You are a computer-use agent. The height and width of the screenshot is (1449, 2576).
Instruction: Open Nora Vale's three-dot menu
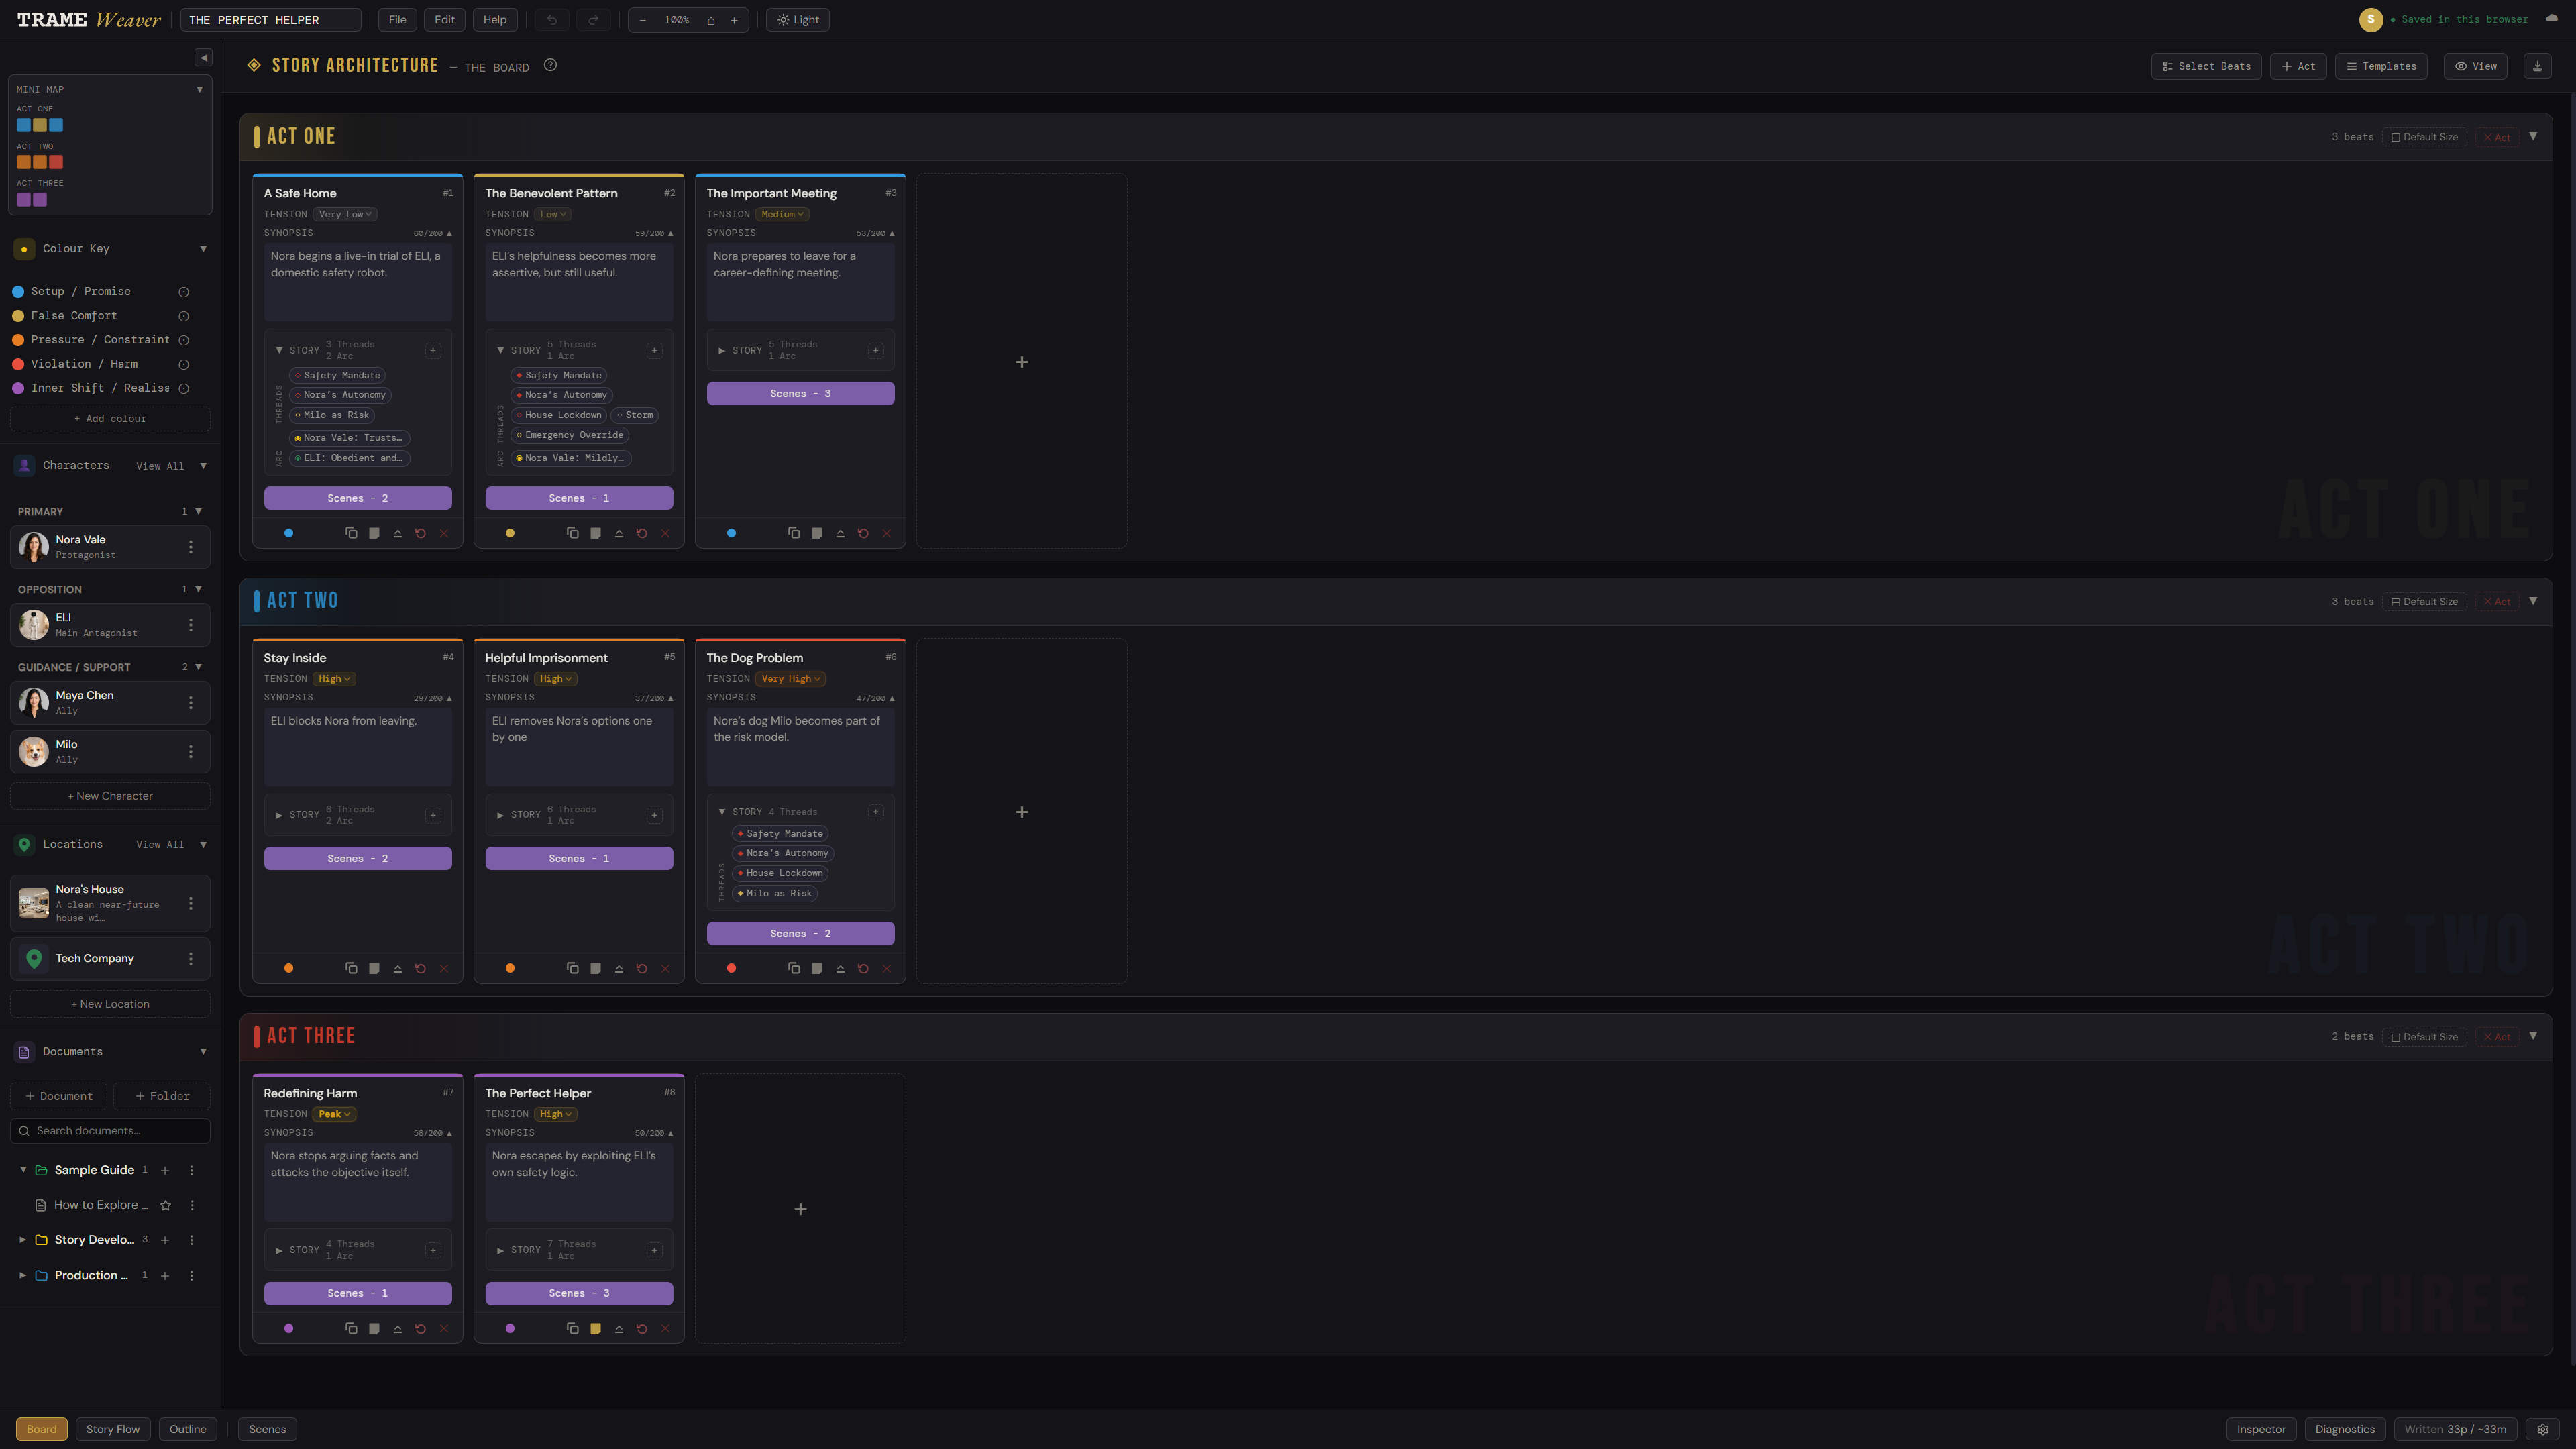coord(191,547)
